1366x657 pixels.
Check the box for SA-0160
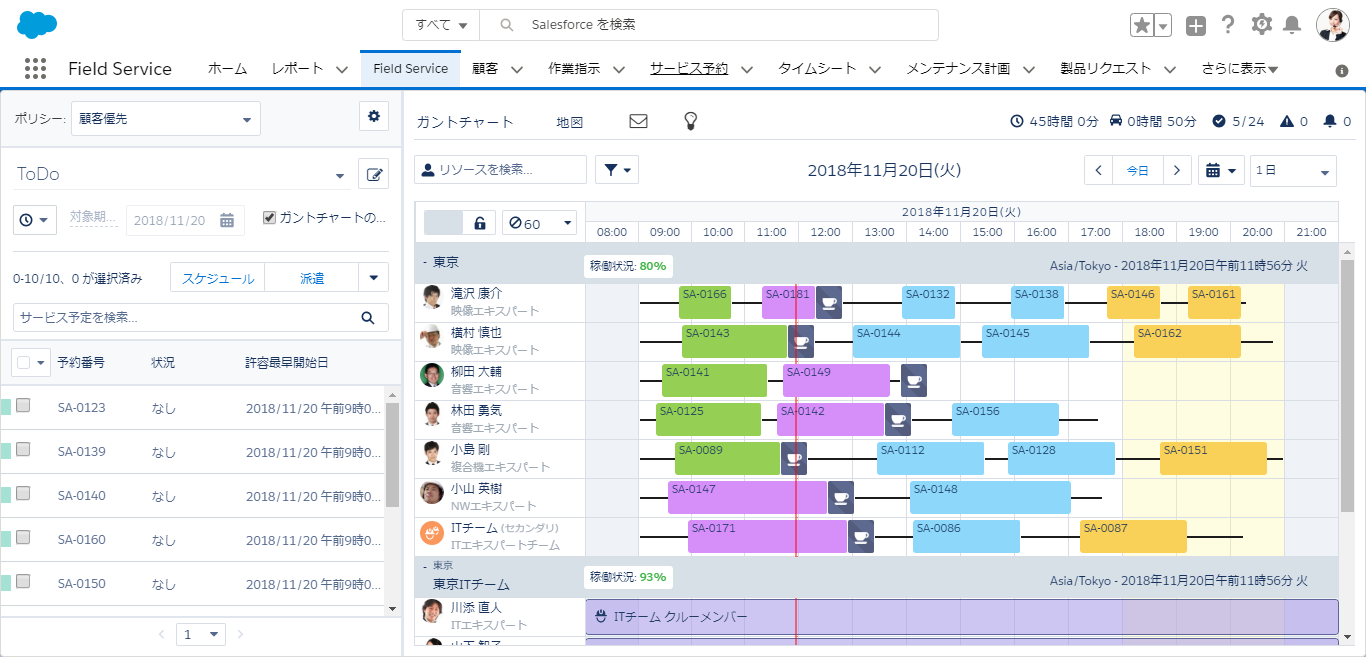23,537
